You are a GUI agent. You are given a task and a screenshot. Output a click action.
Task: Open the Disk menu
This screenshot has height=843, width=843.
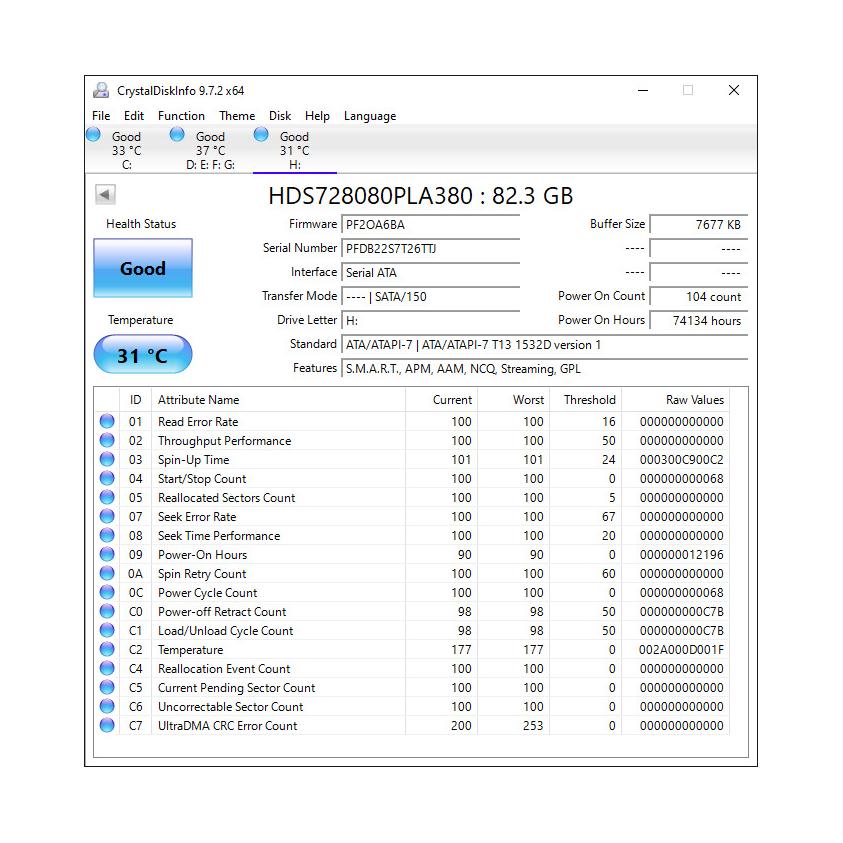280,116
